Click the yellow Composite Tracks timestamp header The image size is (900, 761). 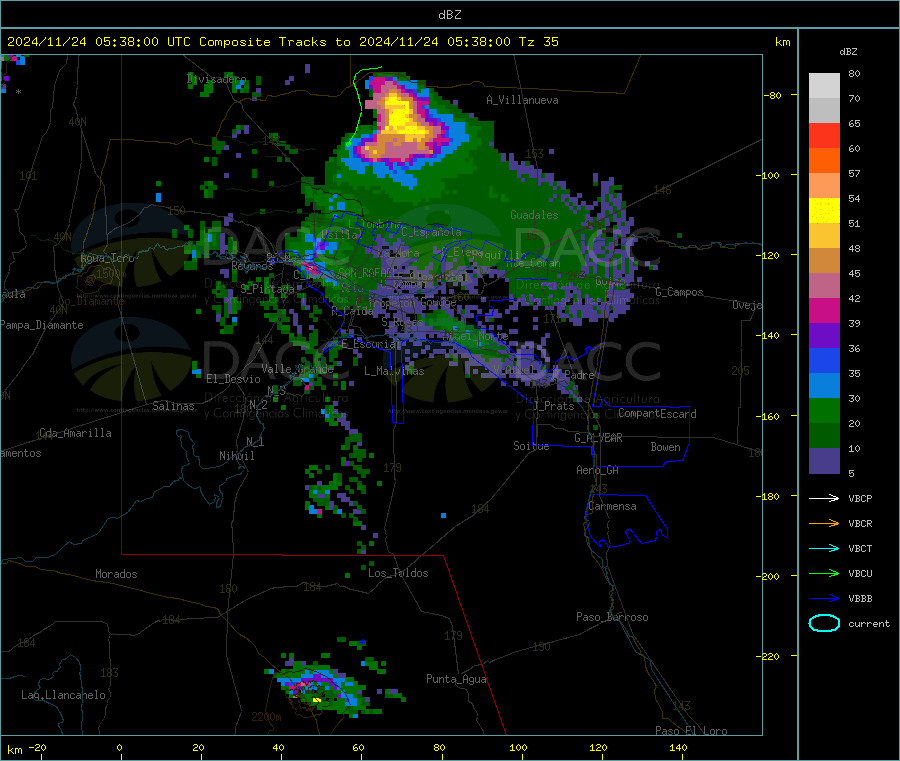[283, 42]
